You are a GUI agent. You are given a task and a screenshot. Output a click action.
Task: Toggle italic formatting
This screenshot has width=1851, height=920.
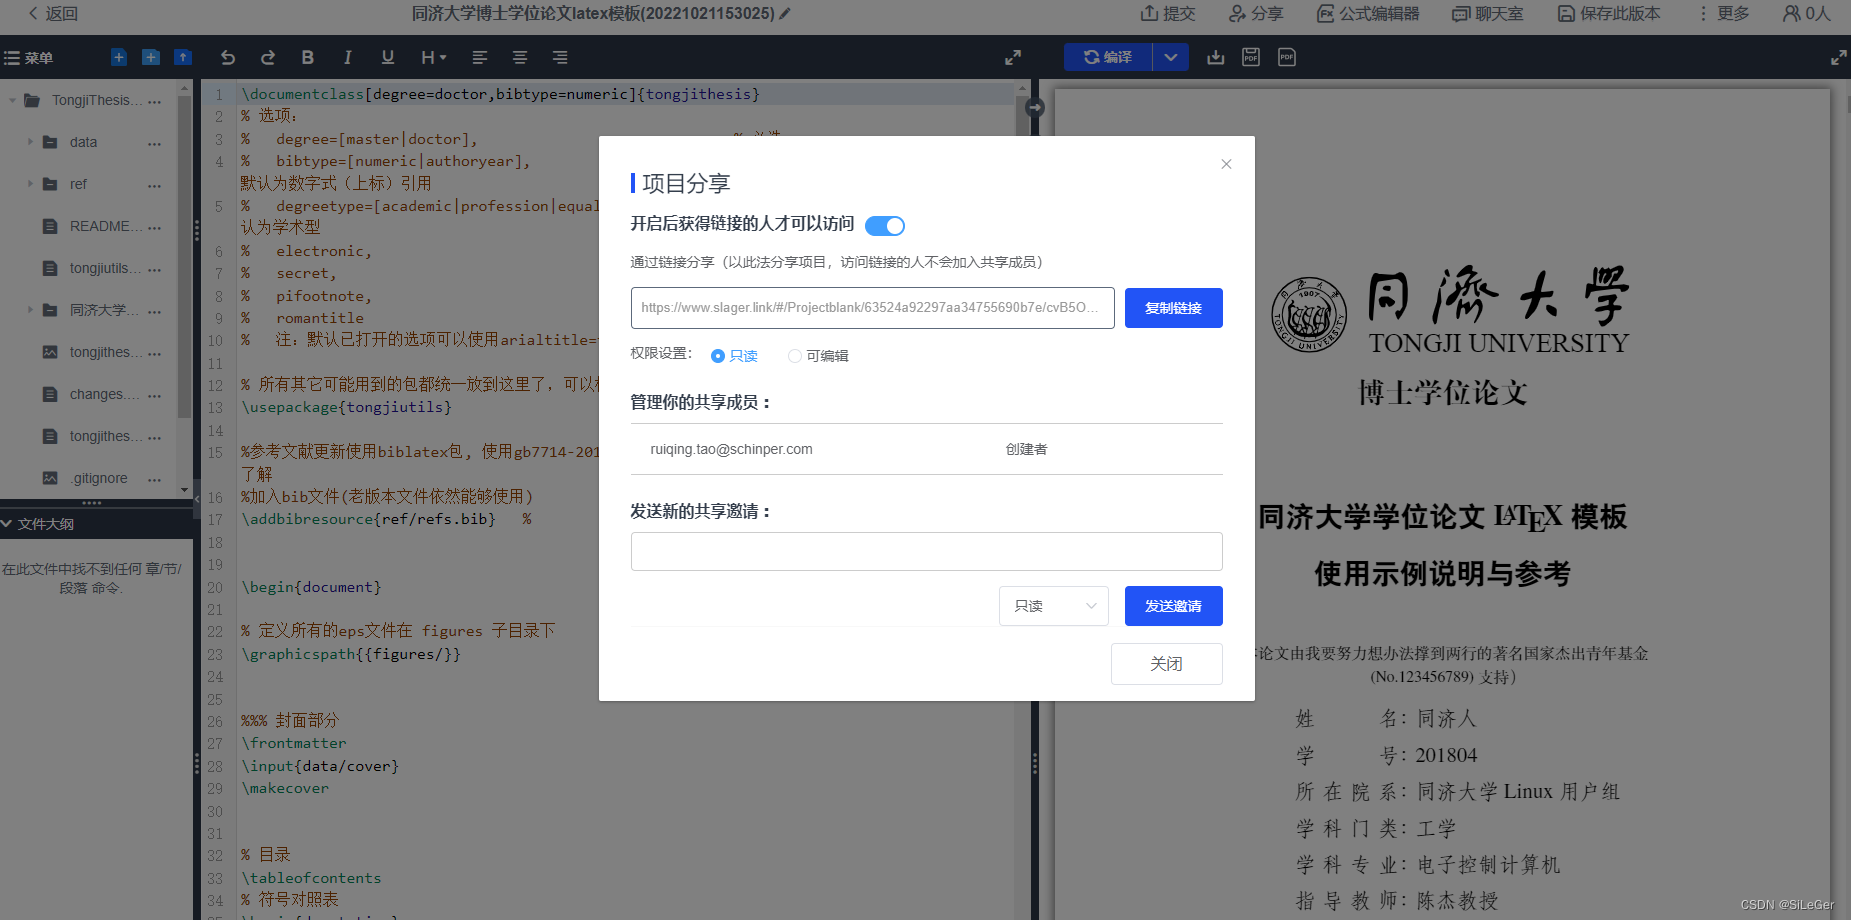point(348,57)
